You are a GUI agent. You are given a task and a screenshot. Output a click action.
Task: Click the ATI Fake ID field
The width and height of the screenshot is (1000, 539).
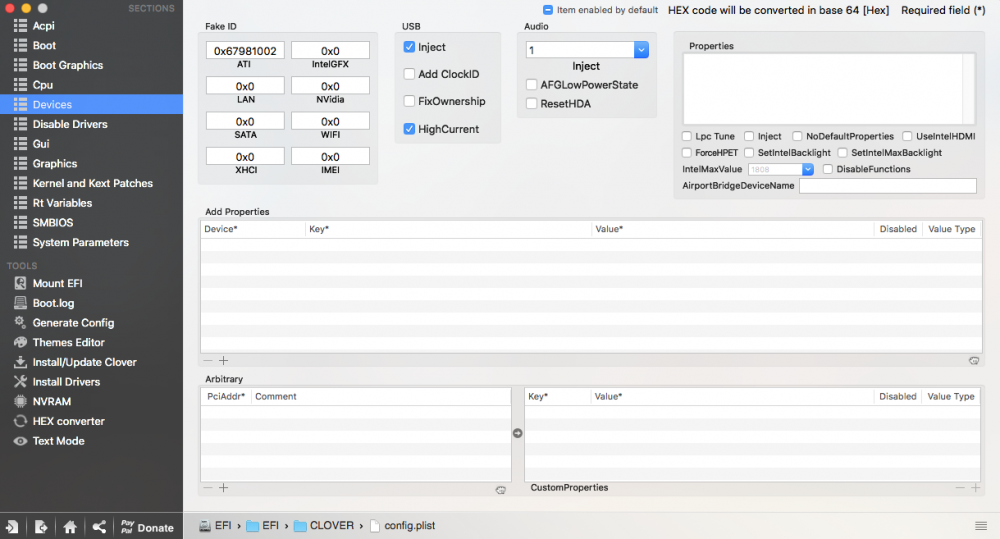coord(245,50)
